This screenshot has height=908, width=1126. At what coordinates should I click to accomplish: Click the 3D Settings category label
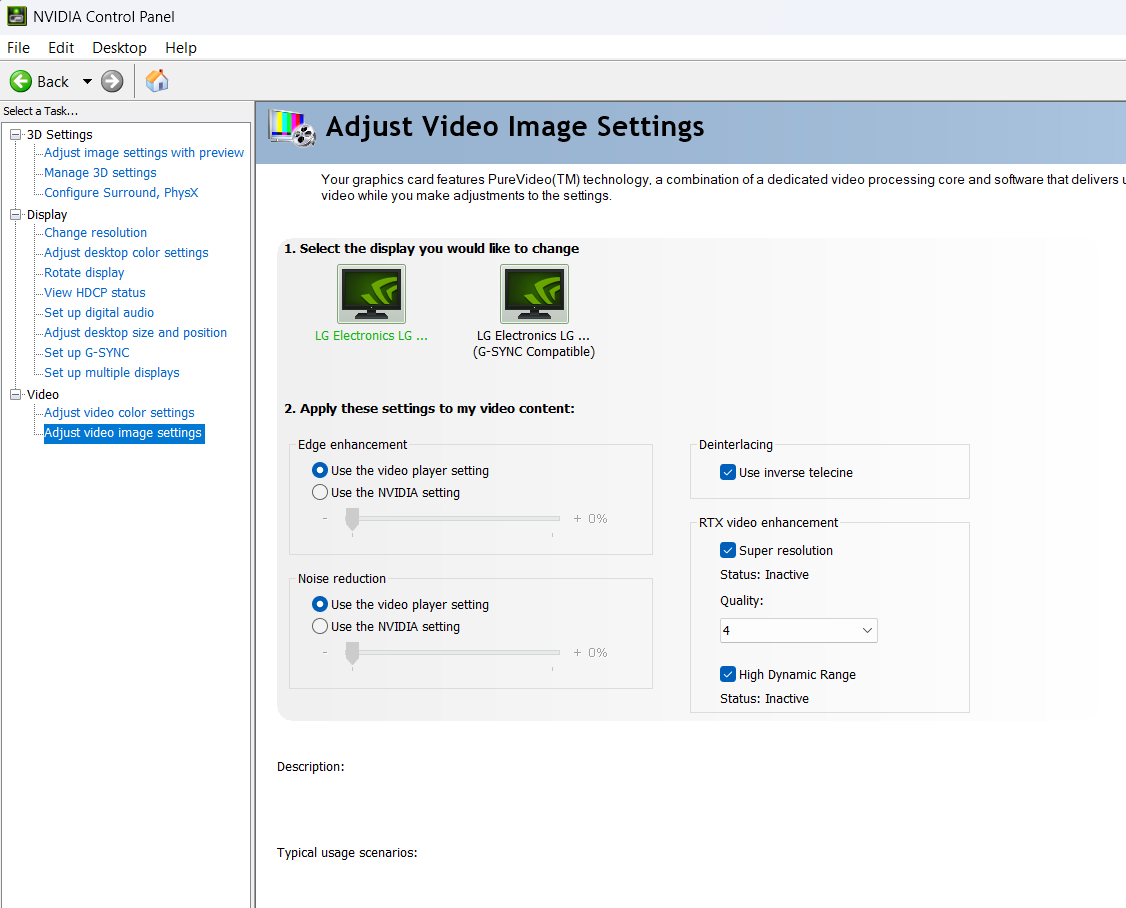tap(60, 134)
